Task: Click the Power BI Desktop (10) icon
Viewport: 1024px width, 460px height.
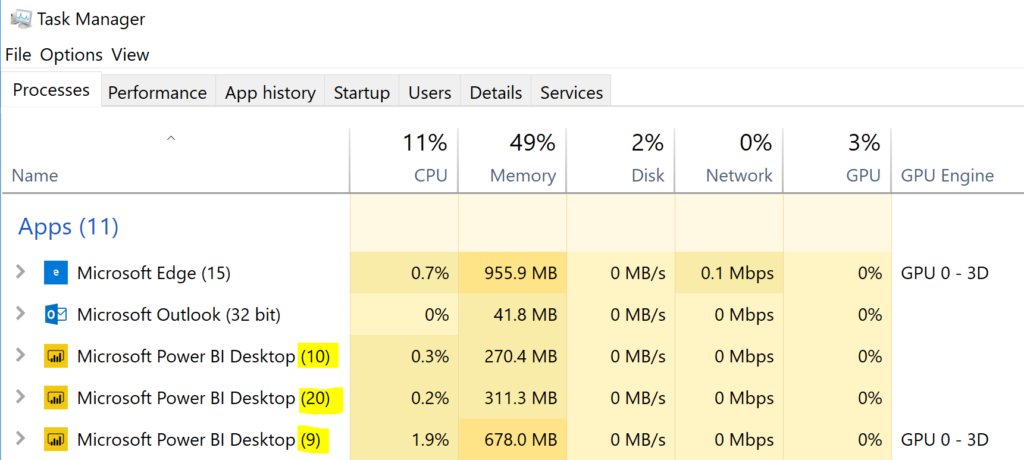Action: coord(56,357)
